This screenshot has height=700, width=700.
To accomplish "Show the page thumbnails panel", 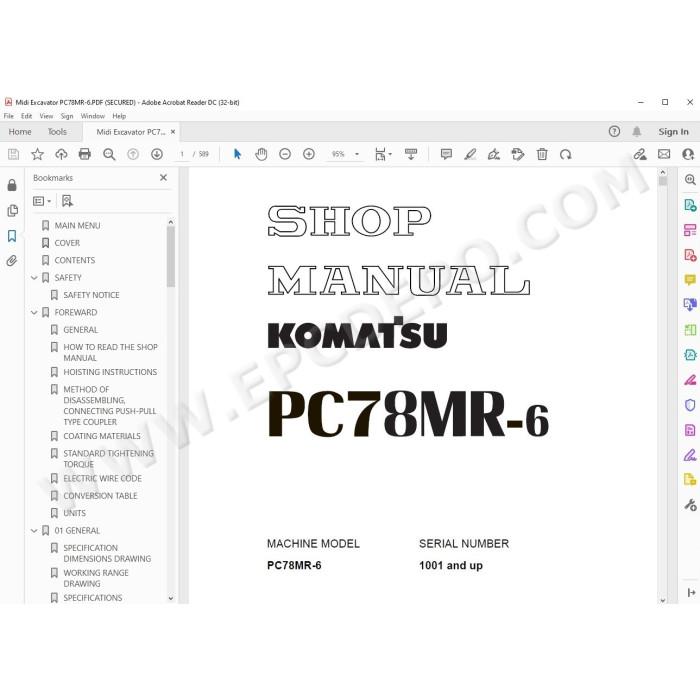I will [12, 210].
